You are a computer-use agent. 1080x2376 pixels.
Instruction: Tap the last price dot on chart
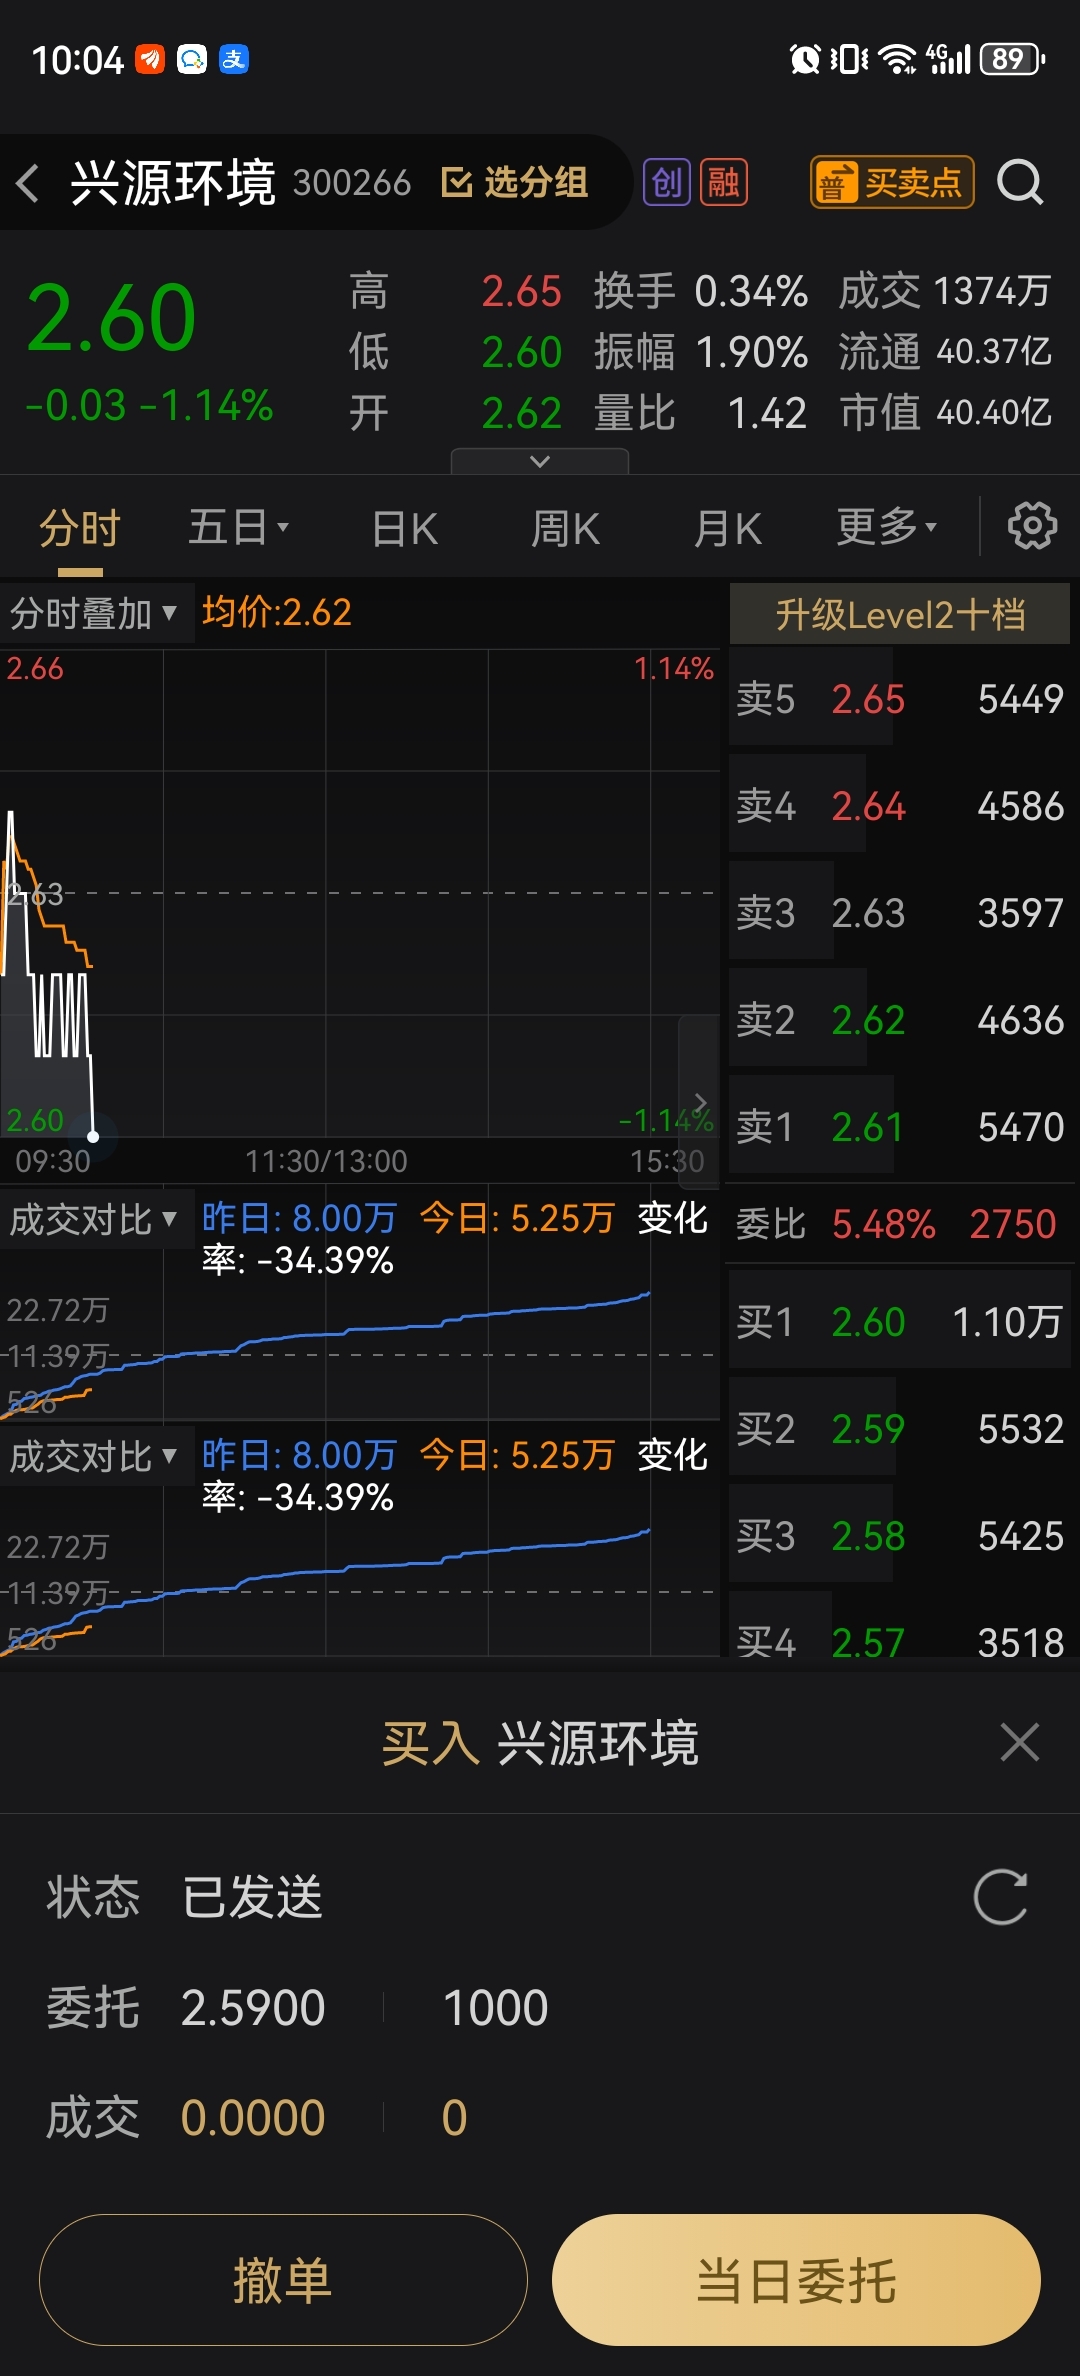(x=93, y=1136)
